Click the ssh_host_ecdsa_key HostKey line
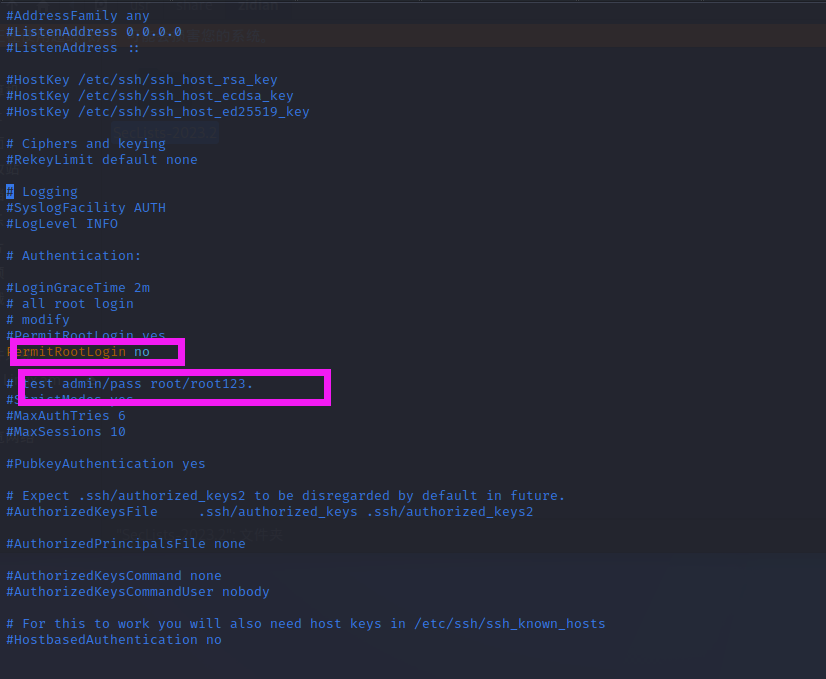The height and width of the screenshot is (679, 826). pos(150,96)
